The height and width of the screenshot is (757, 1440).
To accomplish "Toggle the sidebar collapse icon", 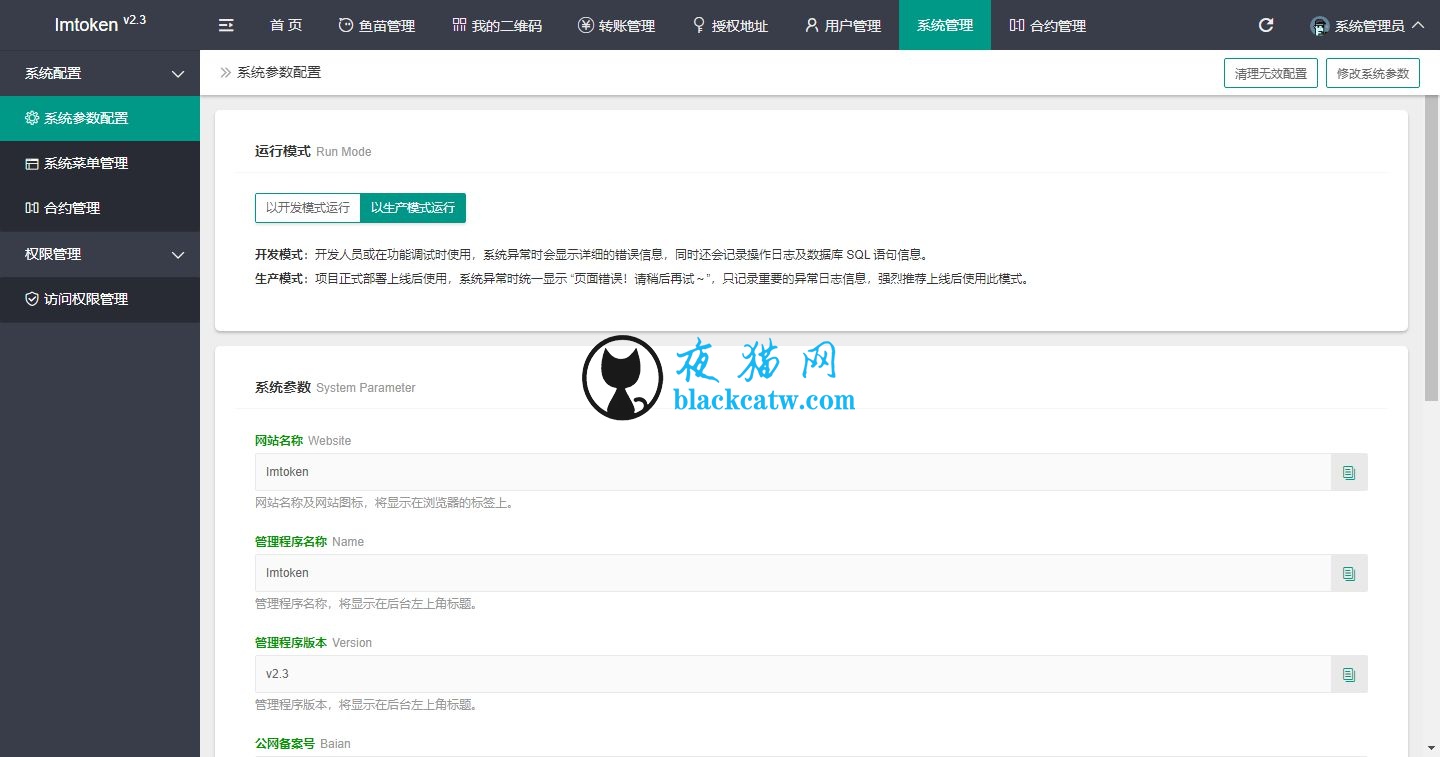I will 226,25.
